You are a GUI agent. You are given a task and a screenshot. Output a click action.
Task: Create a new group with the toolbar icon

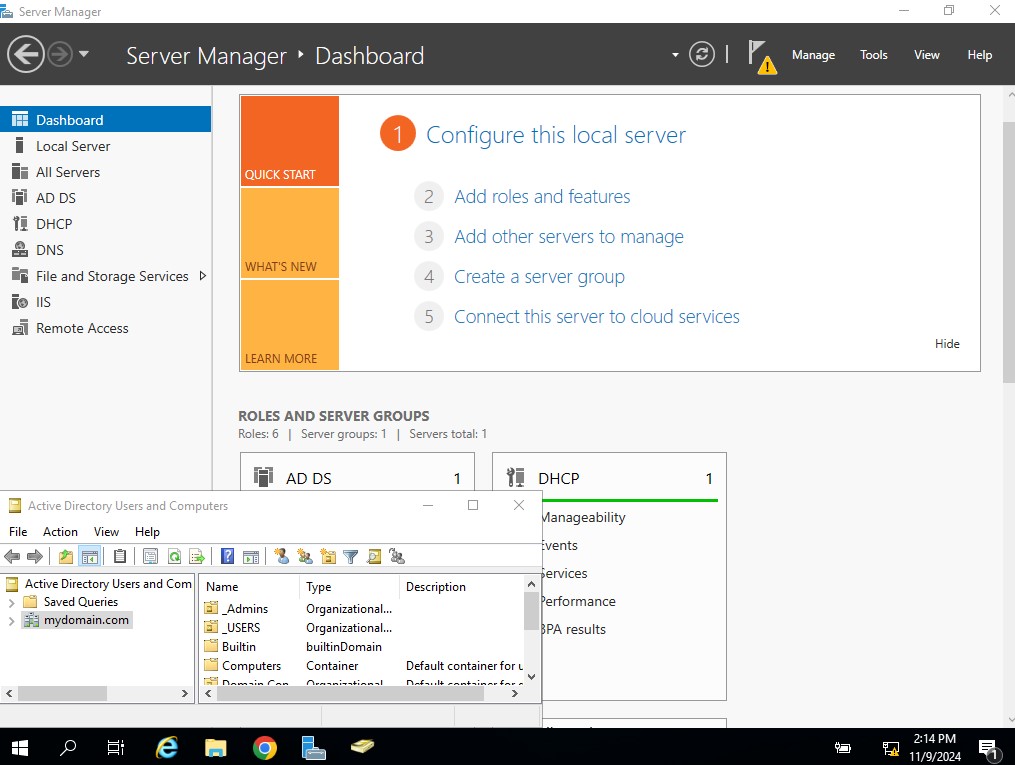[305, 556]
